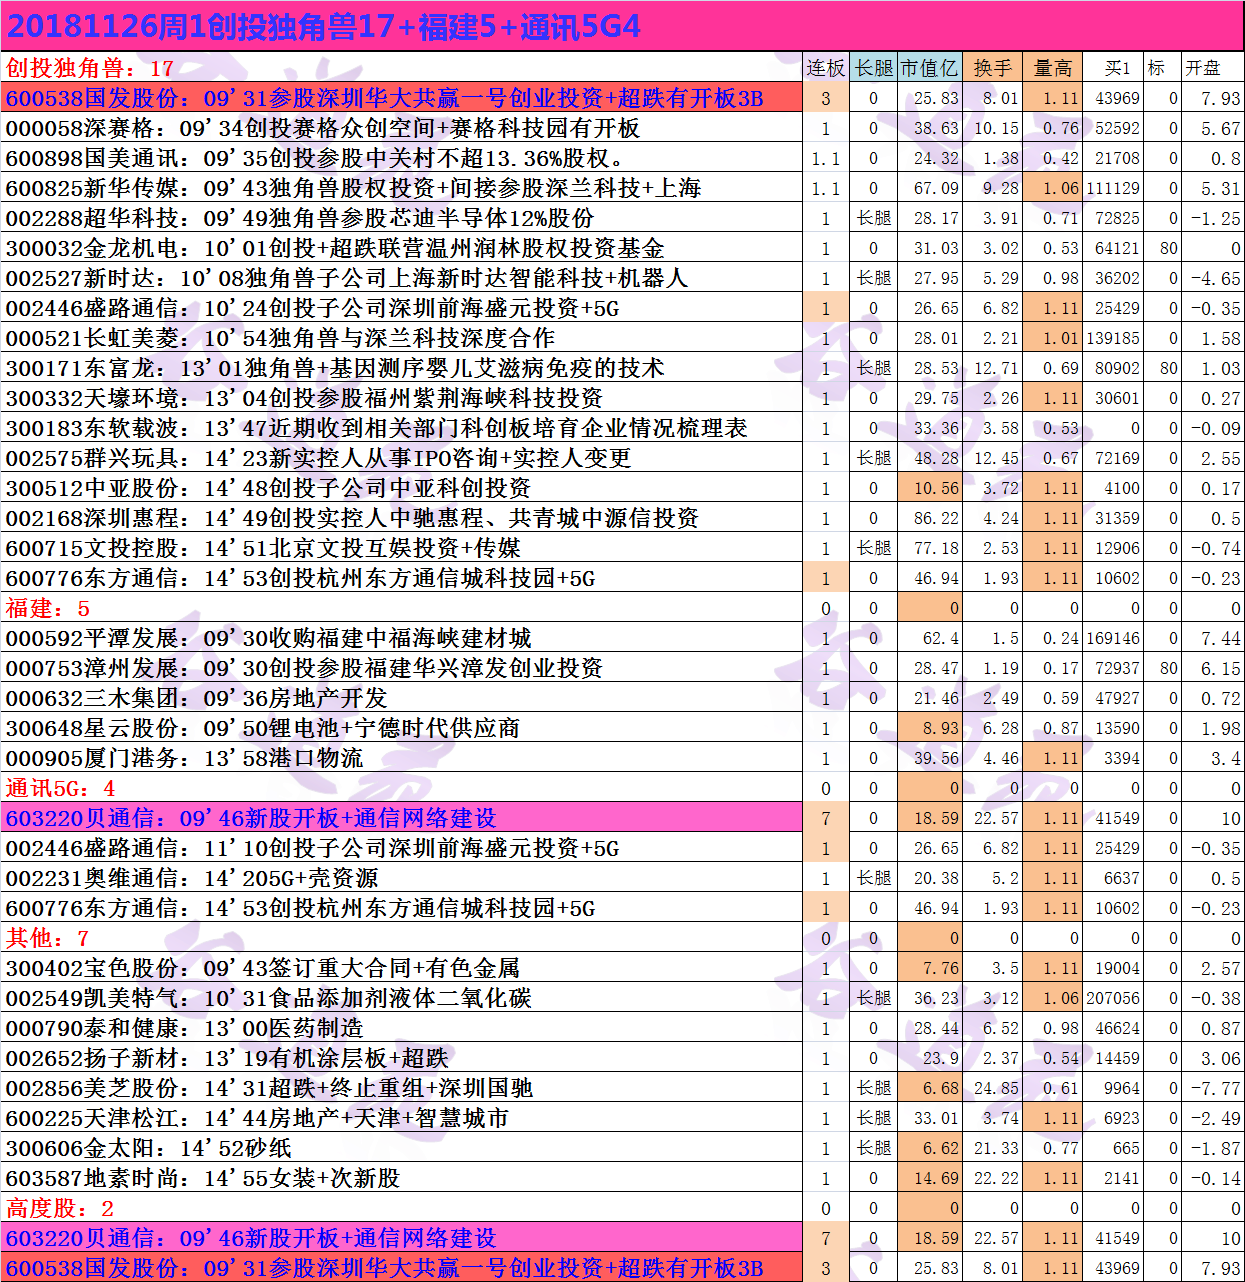Select the 000790泰和健康 description cell
This screenshot has height=1282, width=1245.
click(x=402, y=1028)
